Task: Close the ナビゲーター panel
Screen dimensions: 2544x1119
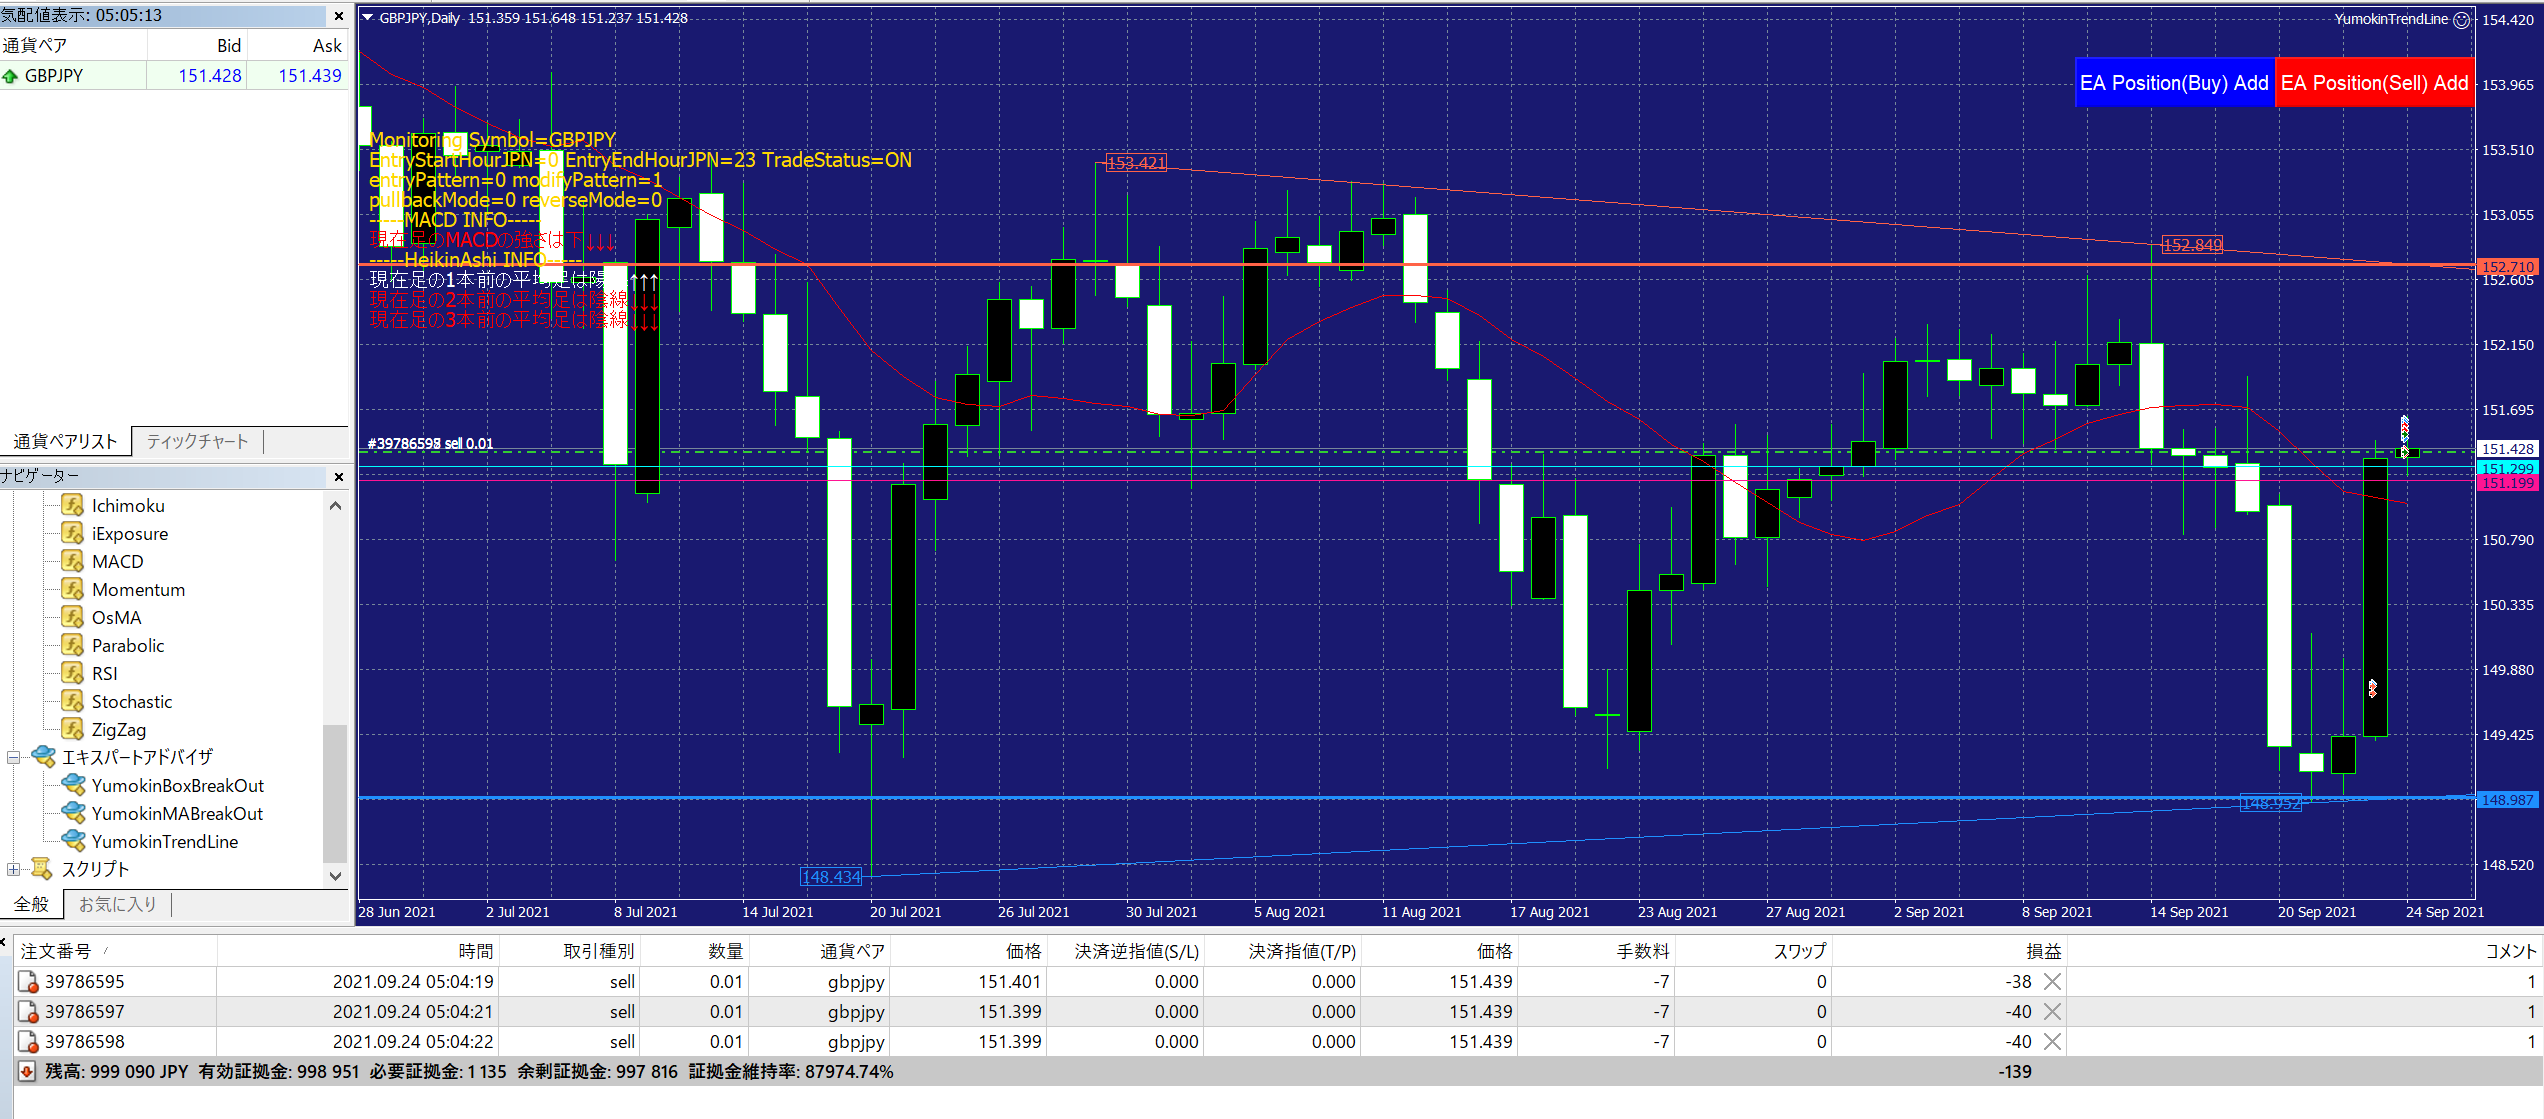Action: click(338, 476)
